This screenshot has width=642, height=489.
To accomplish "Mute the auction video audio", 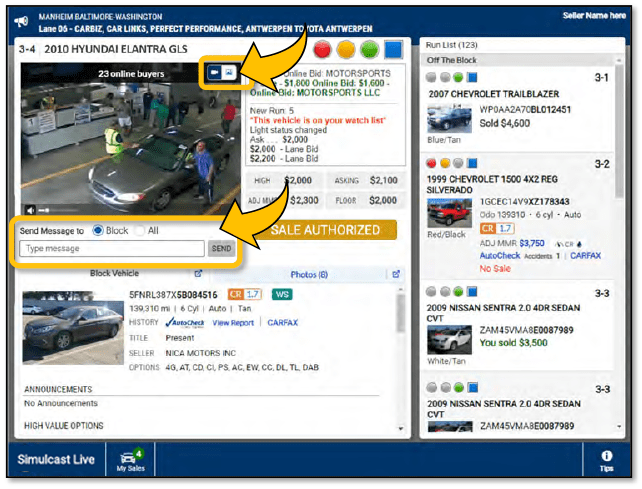I will (31, 210).
